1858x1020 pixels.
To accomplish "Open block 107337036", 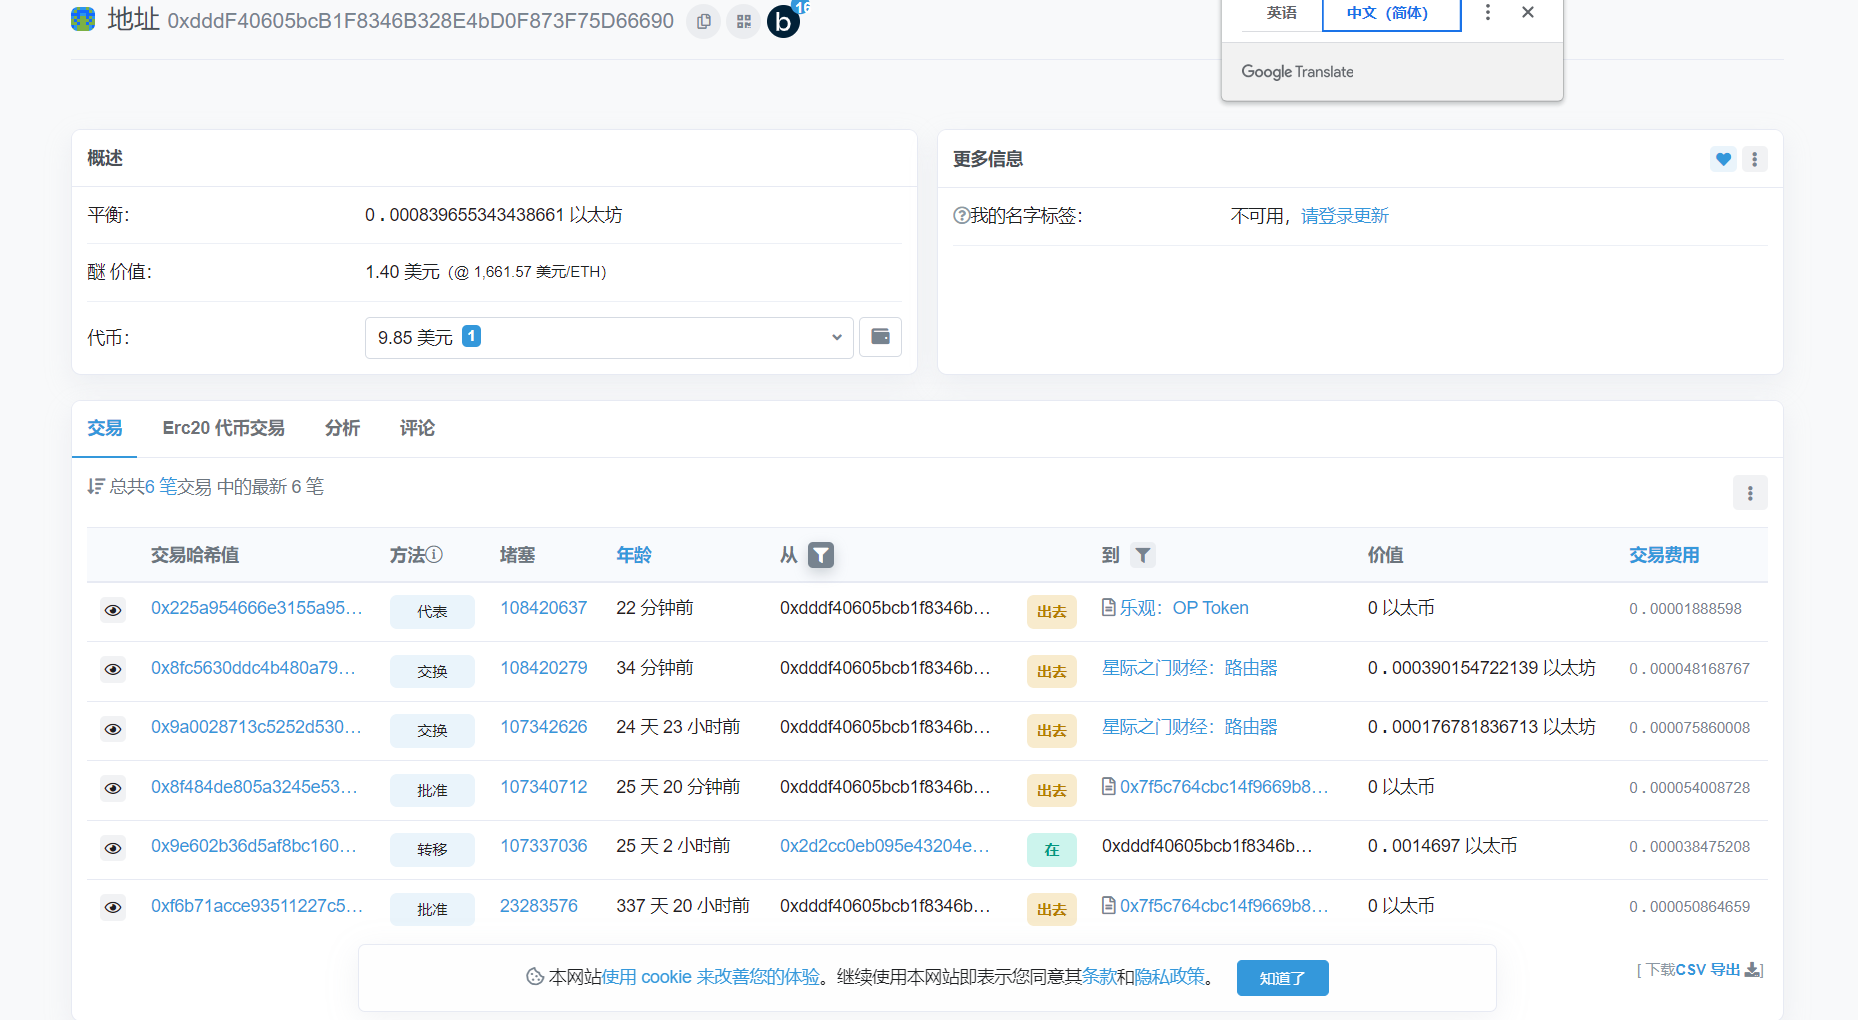I will pyautogui.click(x=544, y=846).
